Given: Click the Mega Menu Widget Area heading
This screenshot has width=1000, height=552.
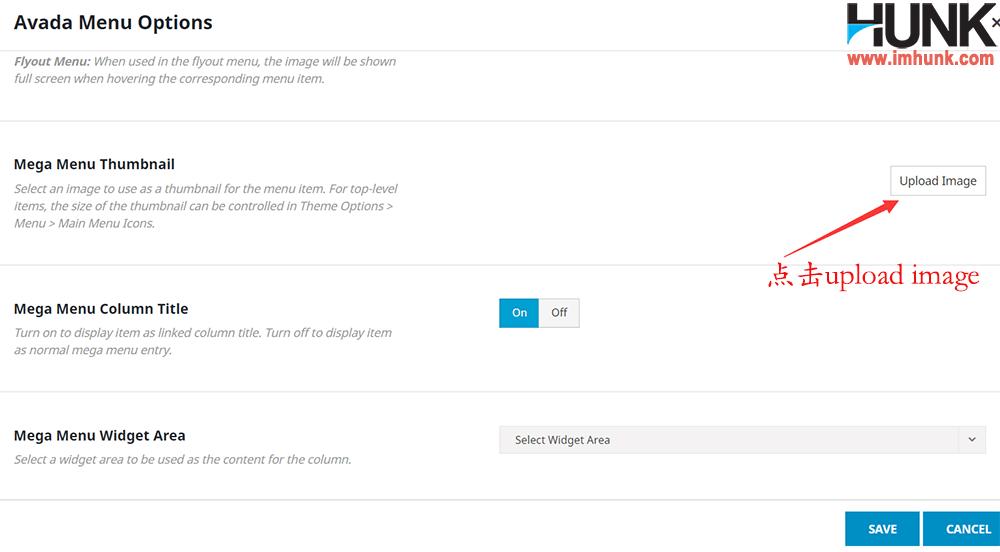Looking at the screenshot, I should (x=99, y=435).
